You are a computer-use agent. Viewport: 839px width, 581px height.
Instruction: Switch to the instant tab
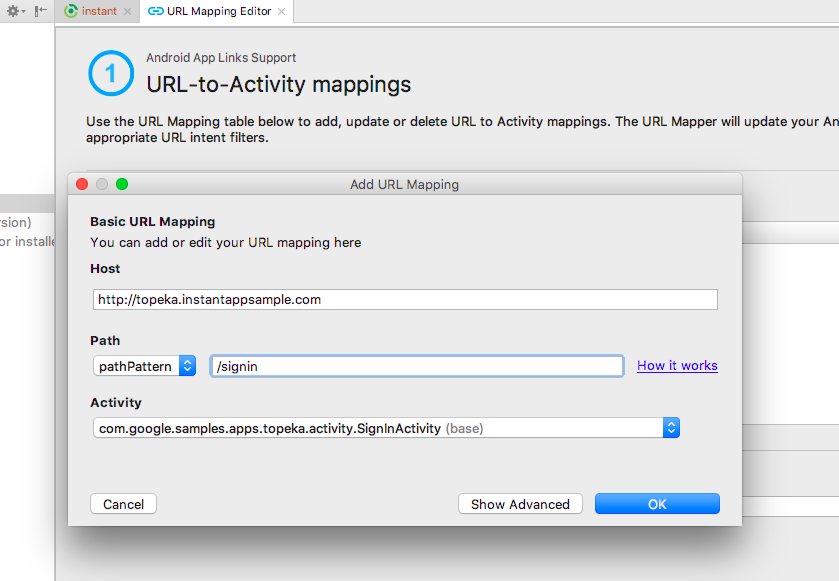pos(98,11)
